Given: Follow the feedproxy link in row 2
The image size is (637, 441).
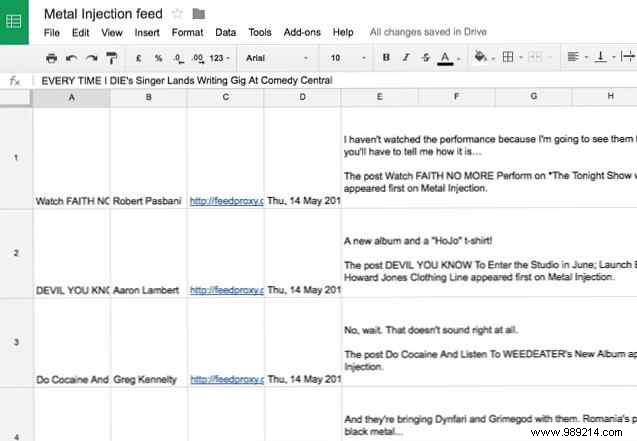Looking at the screenshot, I should coord(227,290).
